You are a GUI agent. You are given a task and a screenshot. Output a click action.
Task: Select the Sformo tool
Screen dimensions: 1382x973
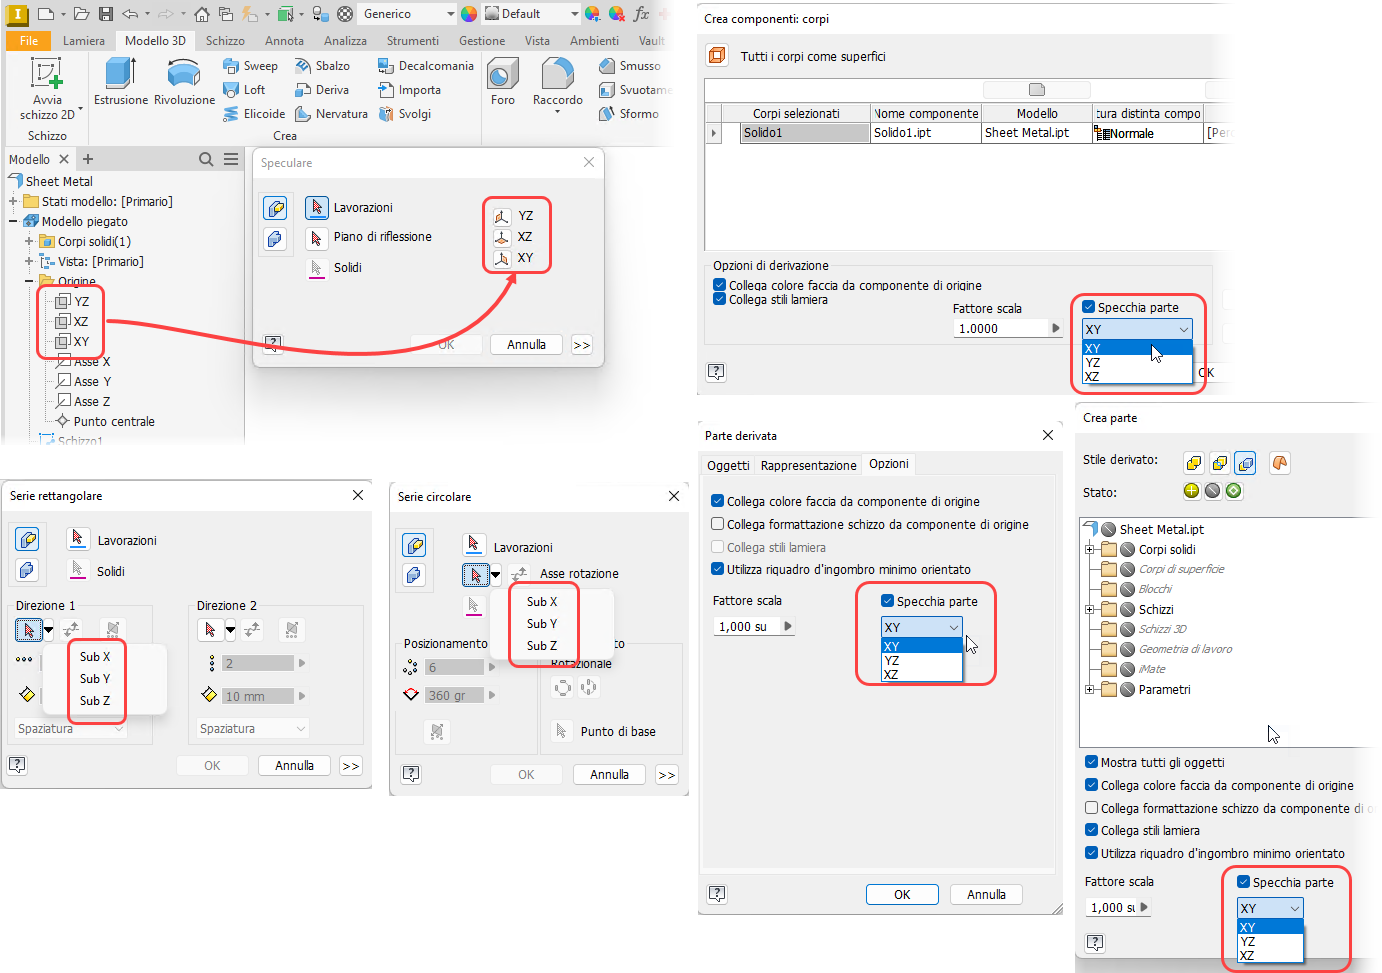pos(628,114)
